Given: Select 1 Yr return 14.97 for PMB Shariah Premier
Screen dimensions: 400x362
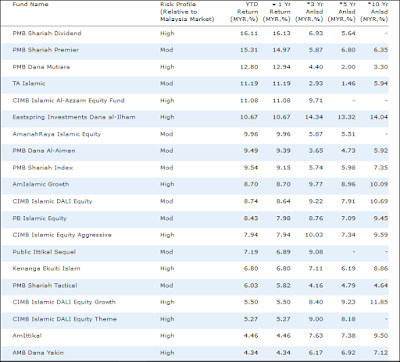Looking at the screenshot, I should 281,50.
